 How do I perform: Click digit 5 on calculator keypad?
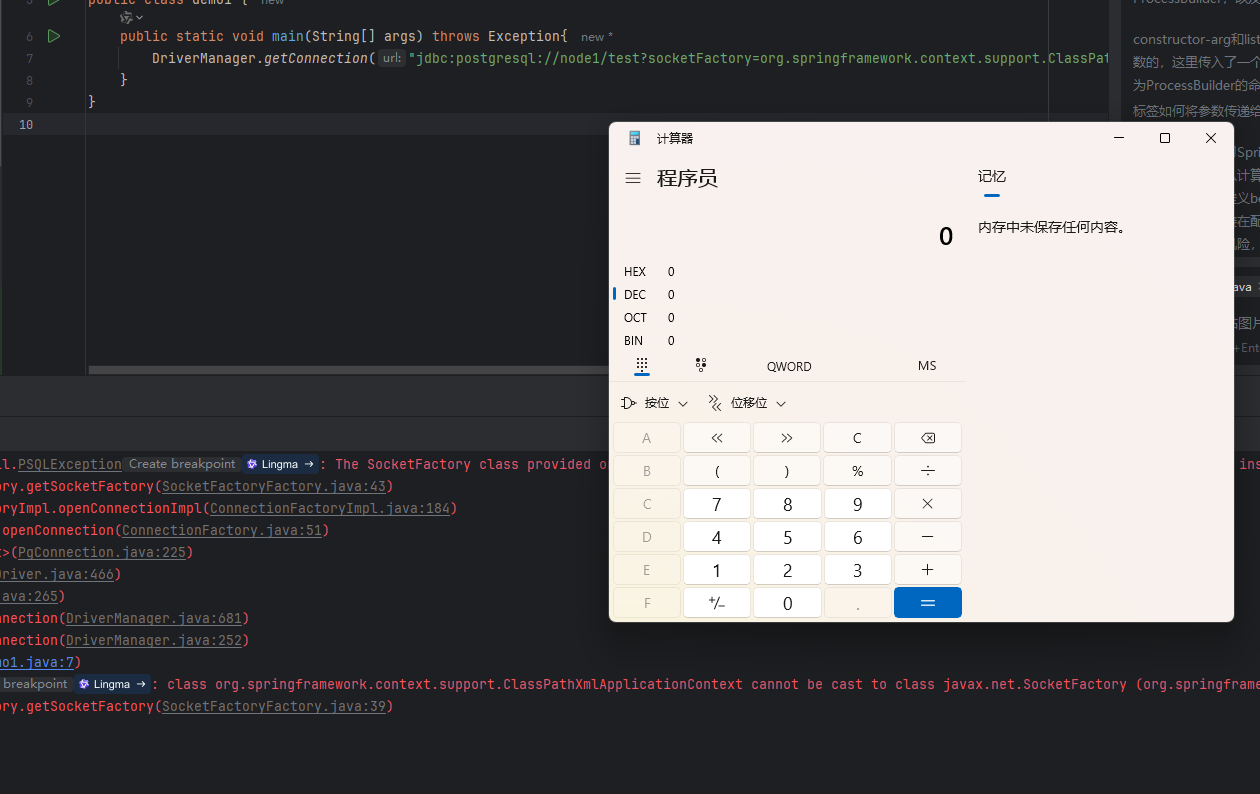coord(787,537)
